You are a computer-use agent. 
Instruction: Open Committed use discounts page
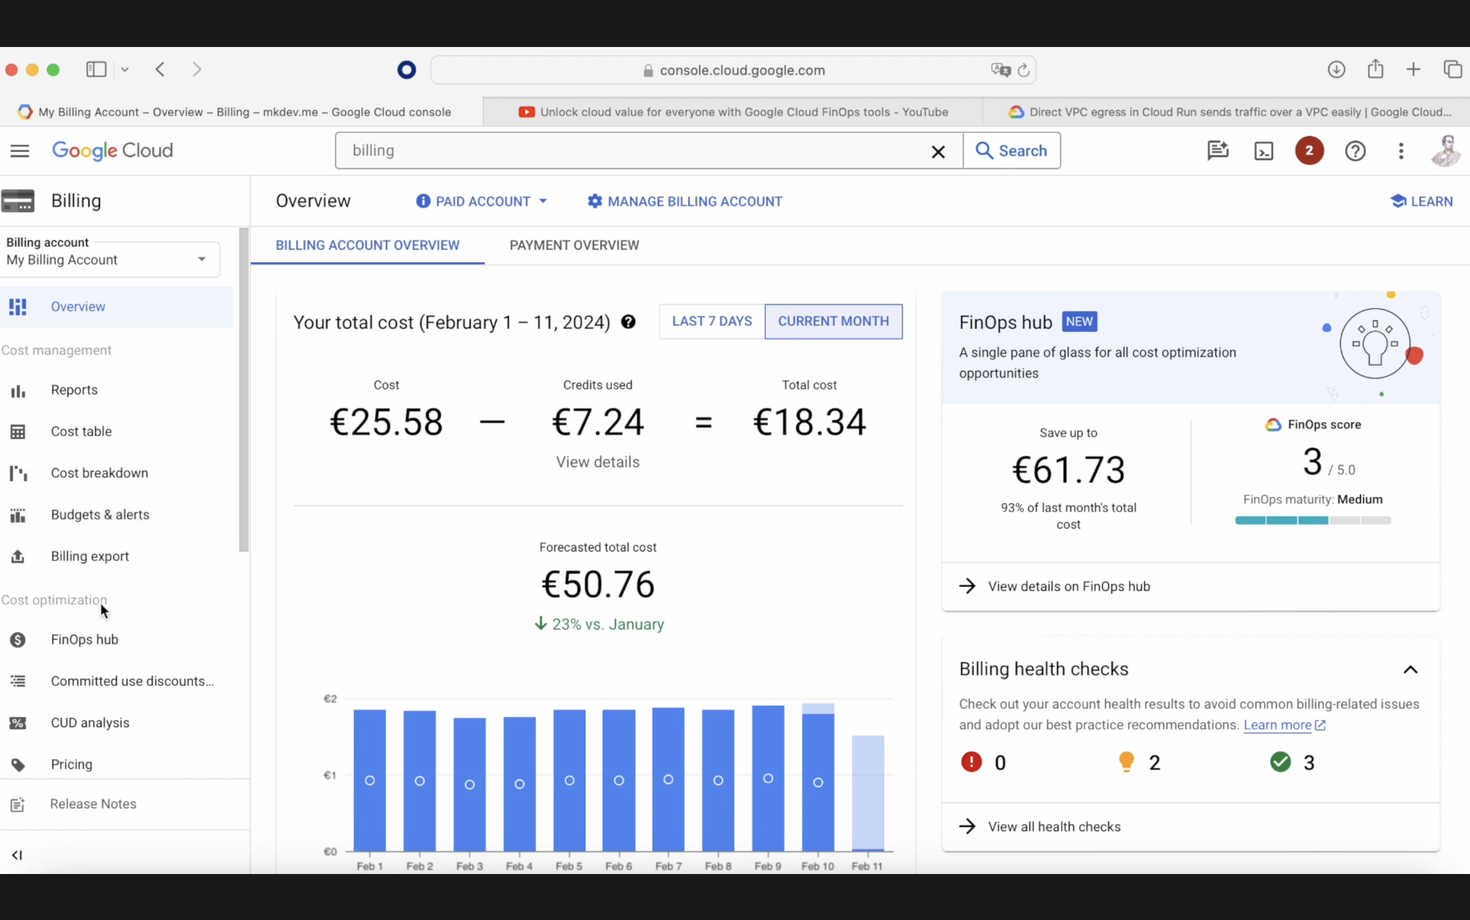click(x=132, y=681)
